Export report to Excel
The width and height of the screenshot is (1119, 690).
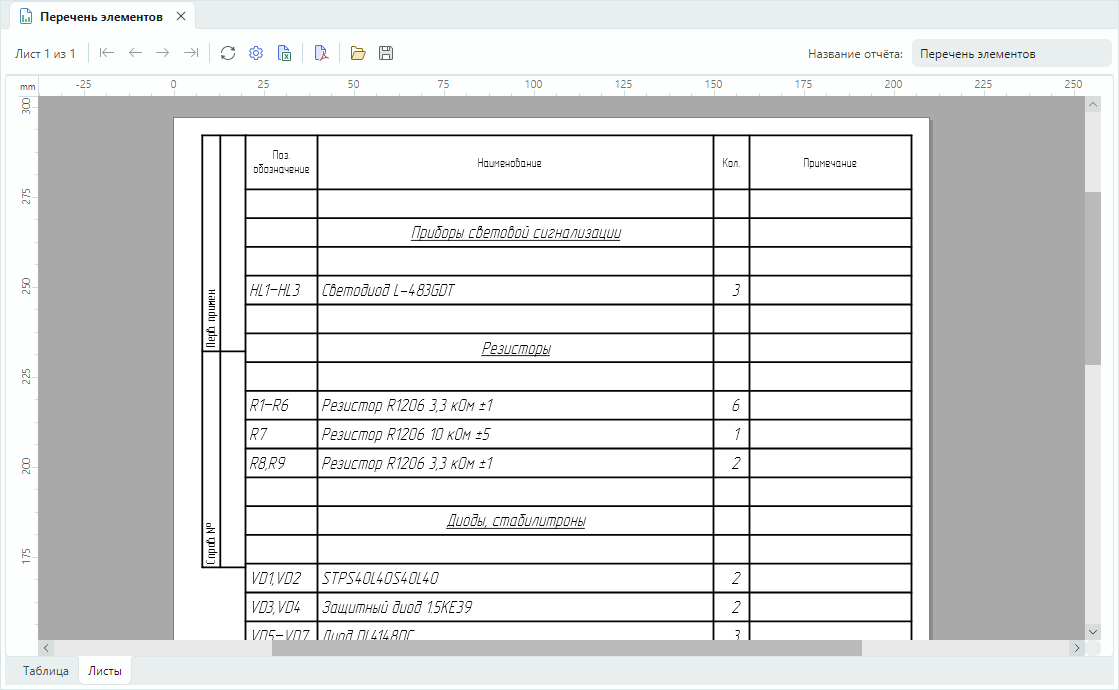284,53
